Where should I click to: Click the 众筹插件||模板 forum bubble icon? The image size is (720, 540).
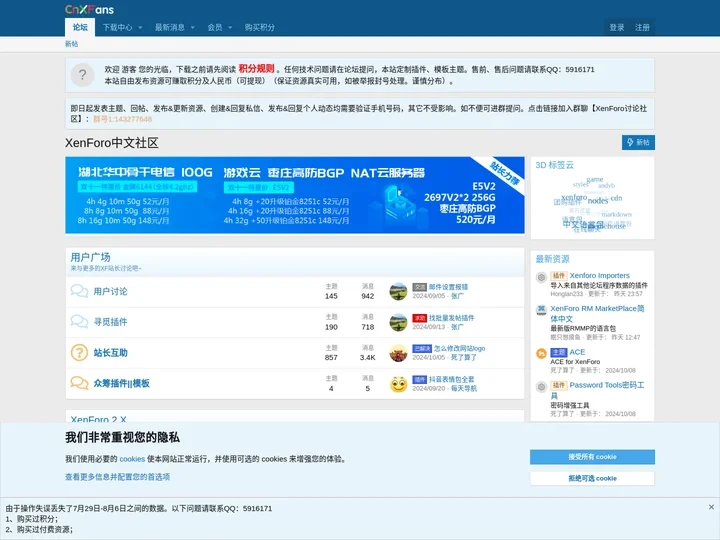(x=79, y=383)
